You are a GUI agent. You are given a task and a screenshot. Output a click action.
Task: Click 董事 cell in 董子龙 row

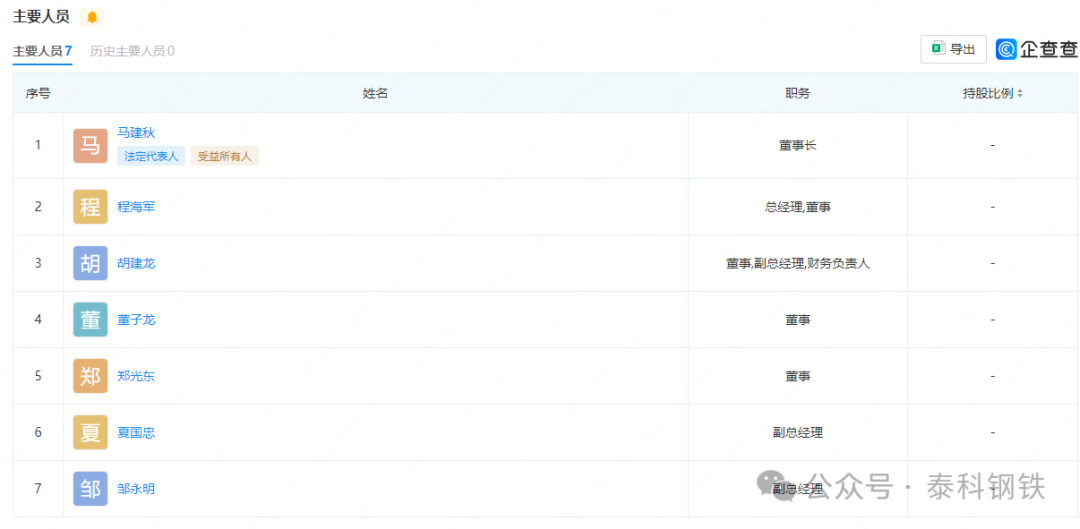[798, 320]
